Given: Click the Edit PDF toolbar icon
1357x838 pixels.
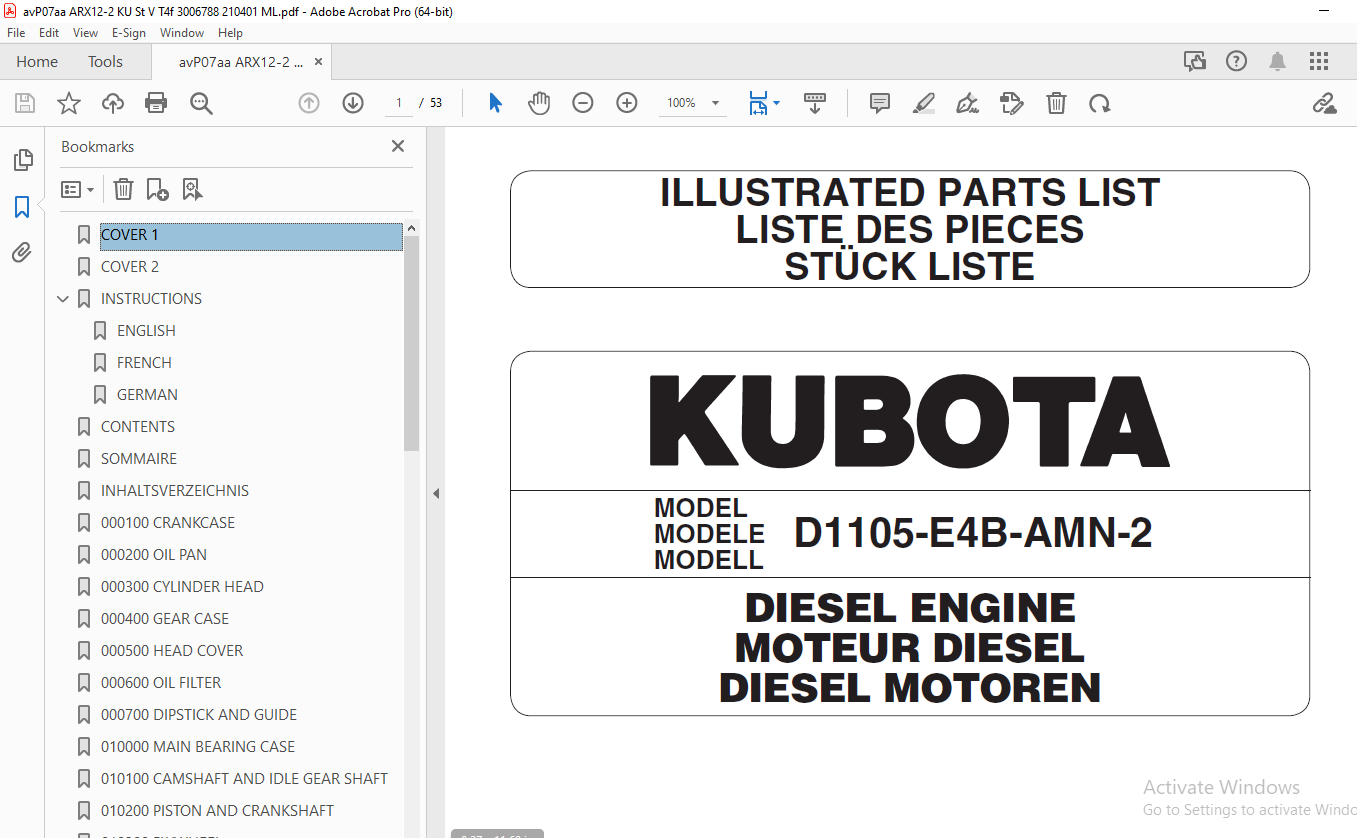Looking at the screenshot, I should point(1012,103).
